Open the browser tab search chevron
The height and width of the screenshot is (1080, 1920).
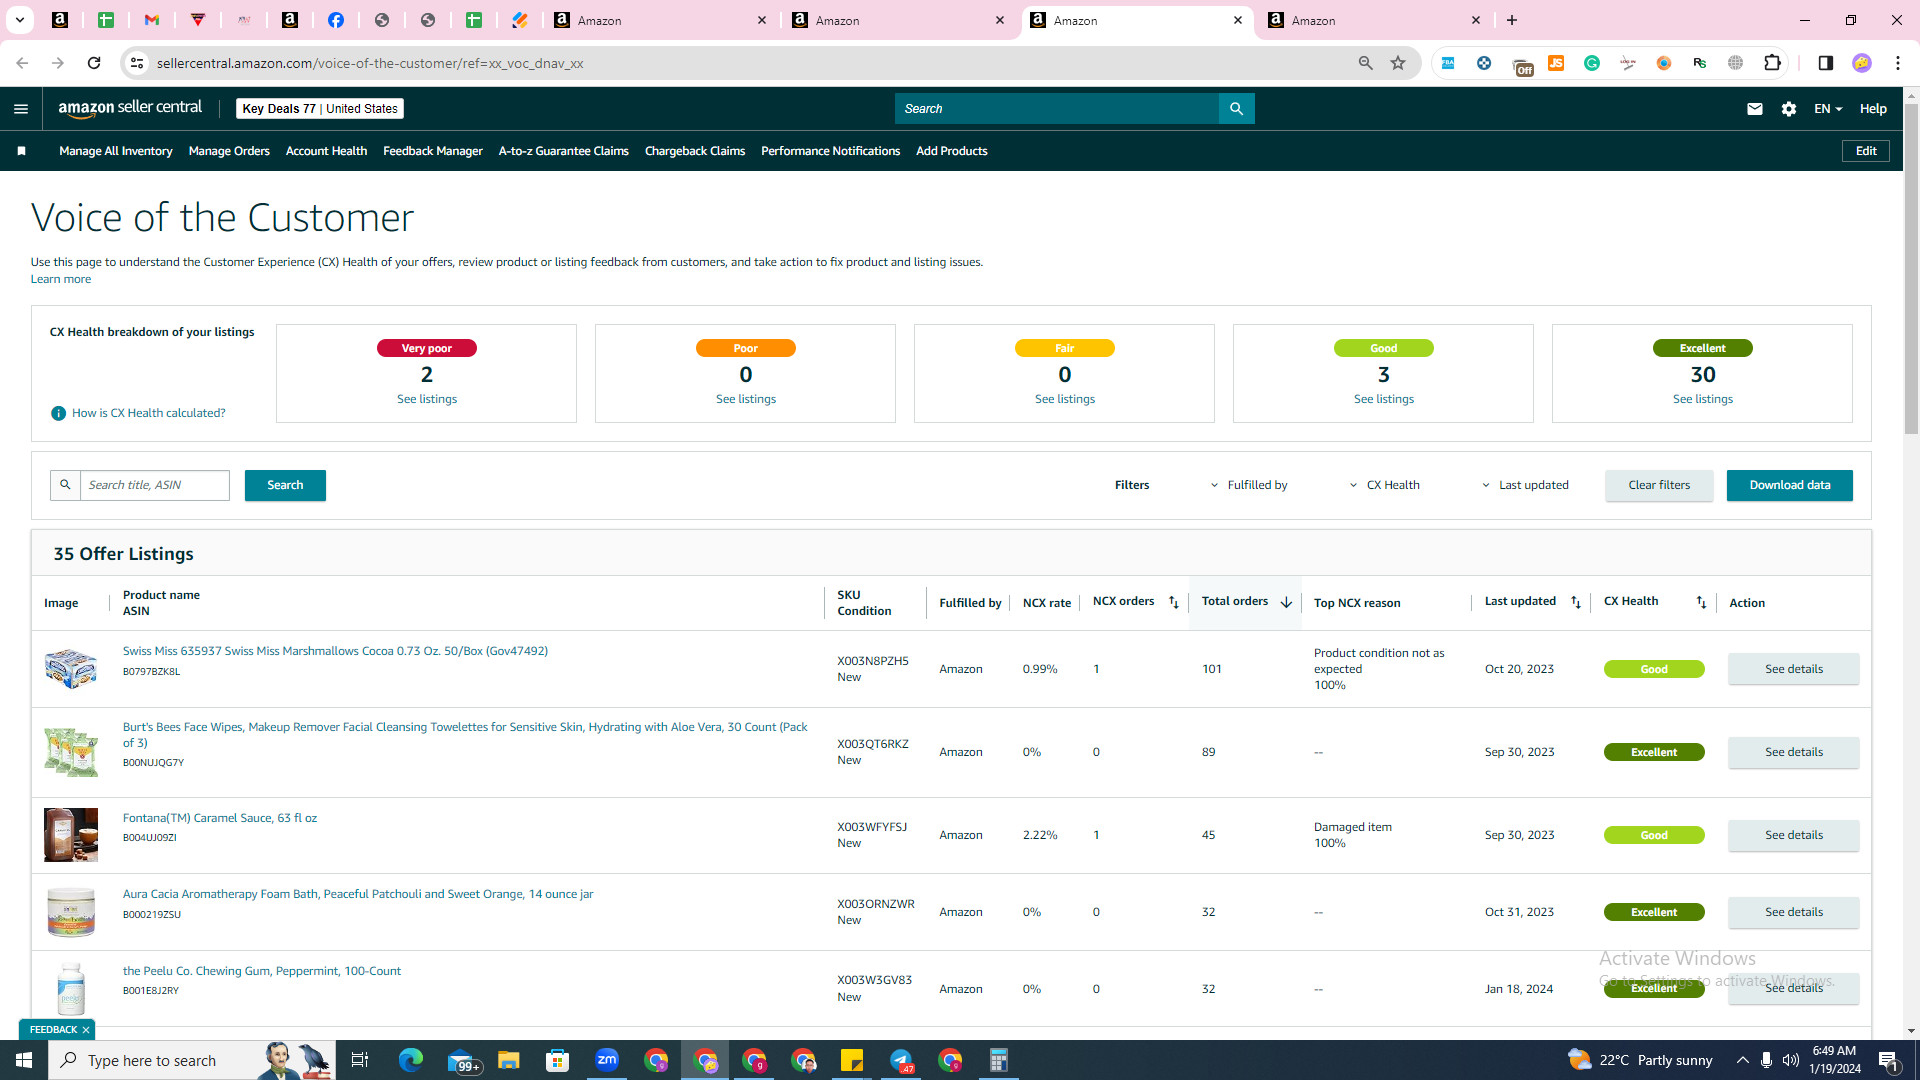coord(19,20)
